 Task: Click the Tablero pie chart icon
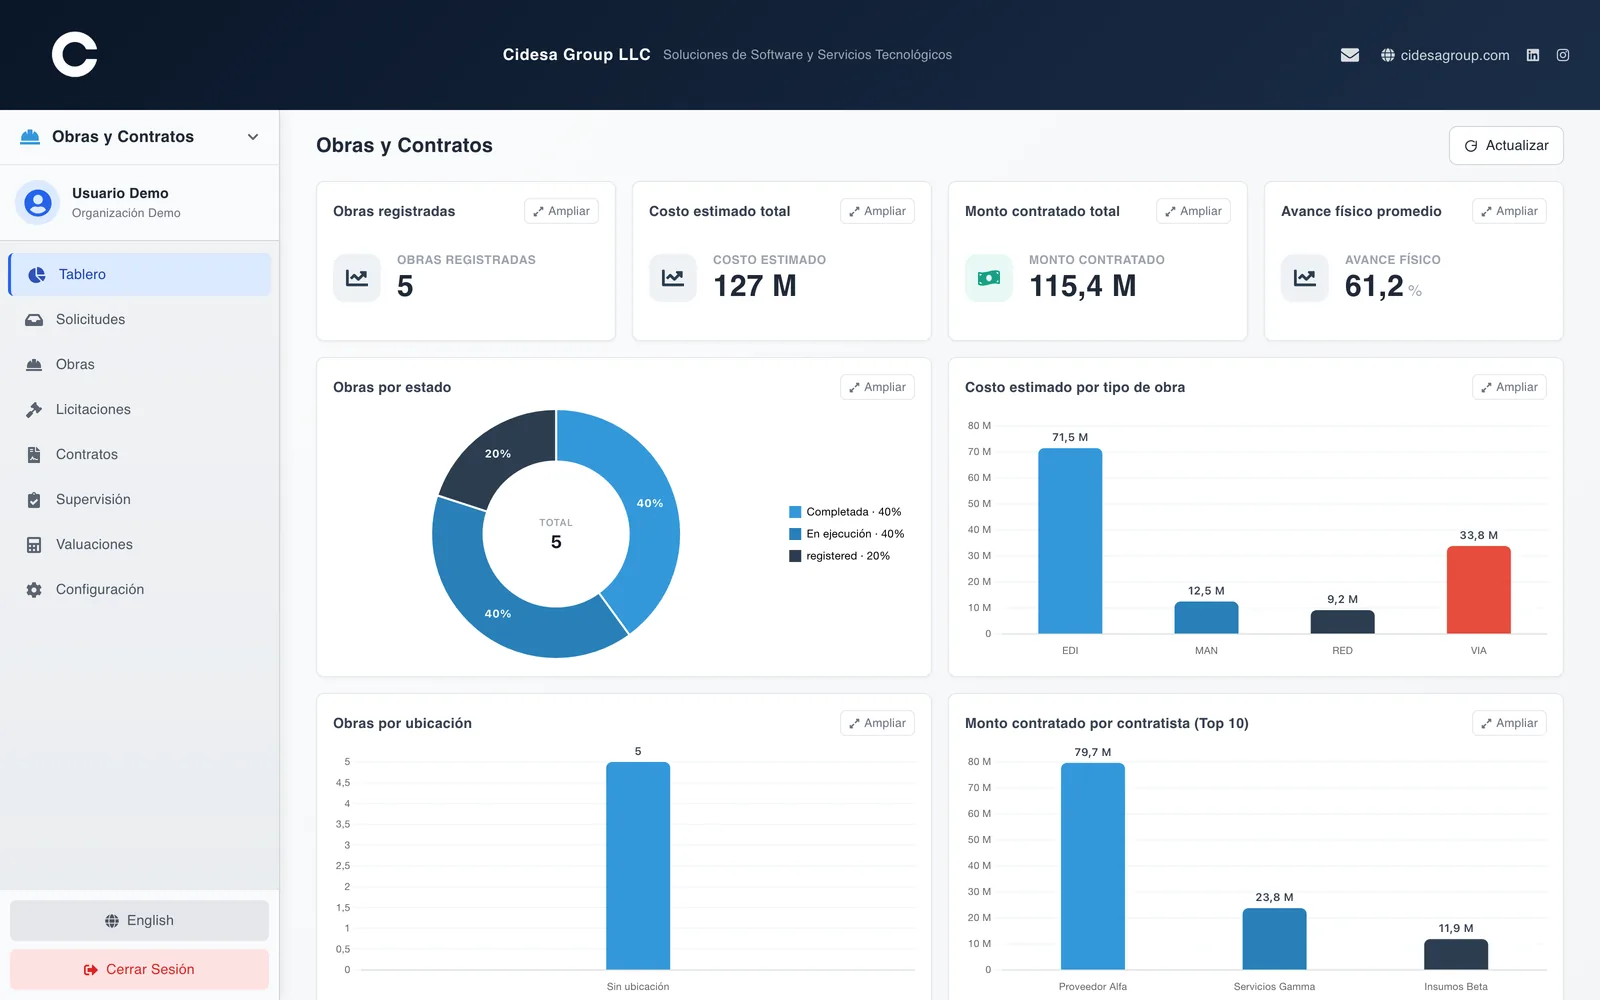coord(37,275)
